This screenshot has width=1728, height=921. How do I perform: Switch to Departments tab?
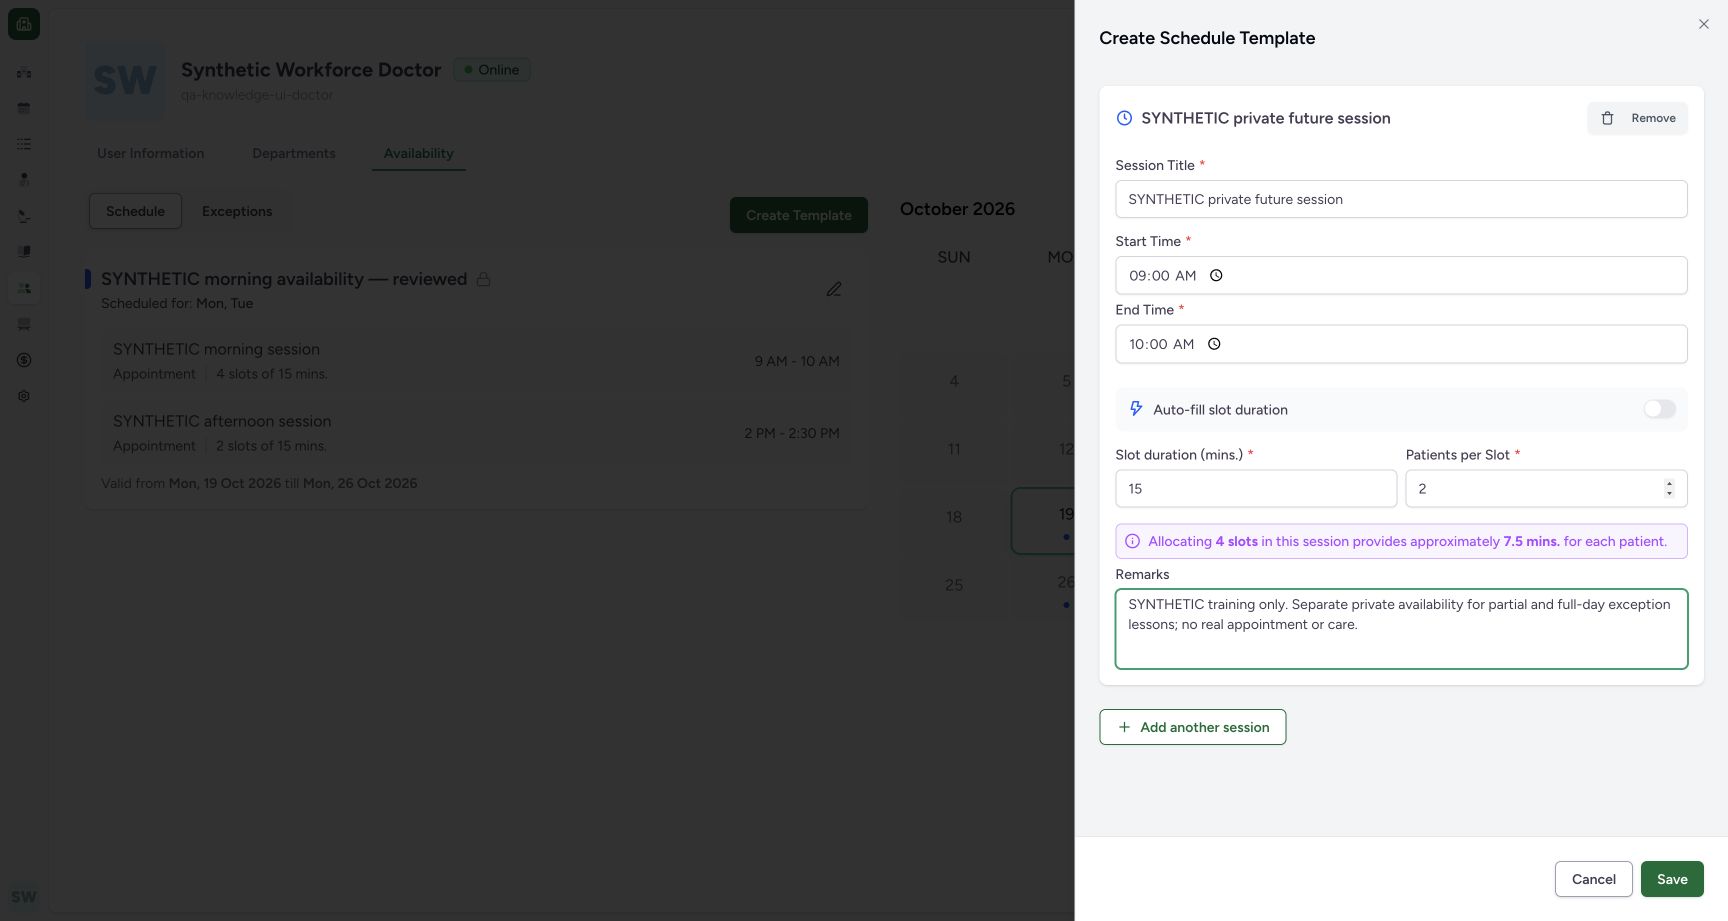(x=294, y=153)
